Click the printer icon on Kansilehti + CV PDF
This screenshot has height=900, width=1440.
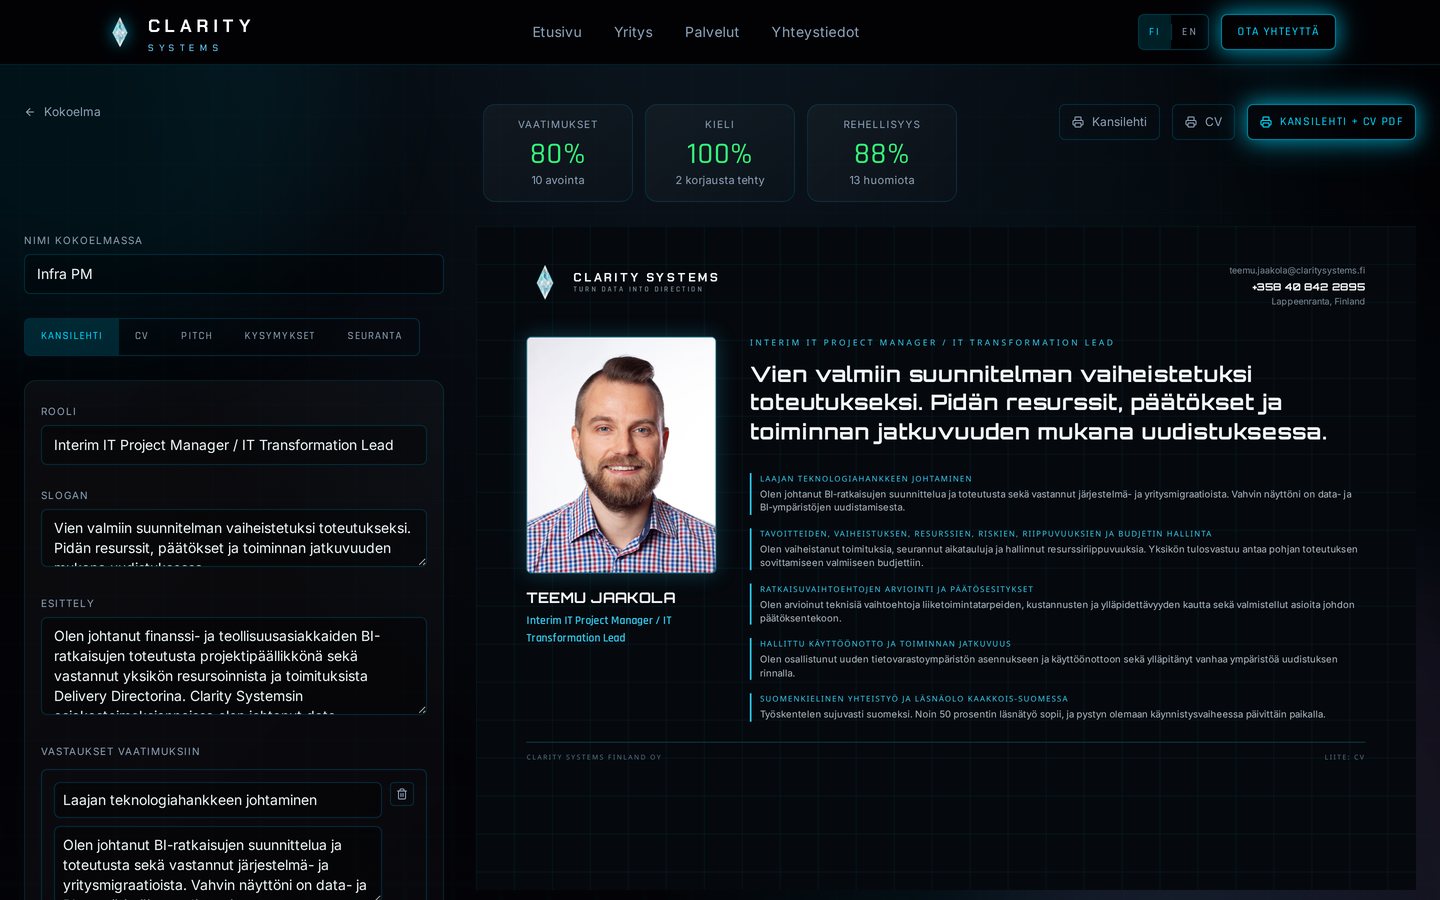1266,122
